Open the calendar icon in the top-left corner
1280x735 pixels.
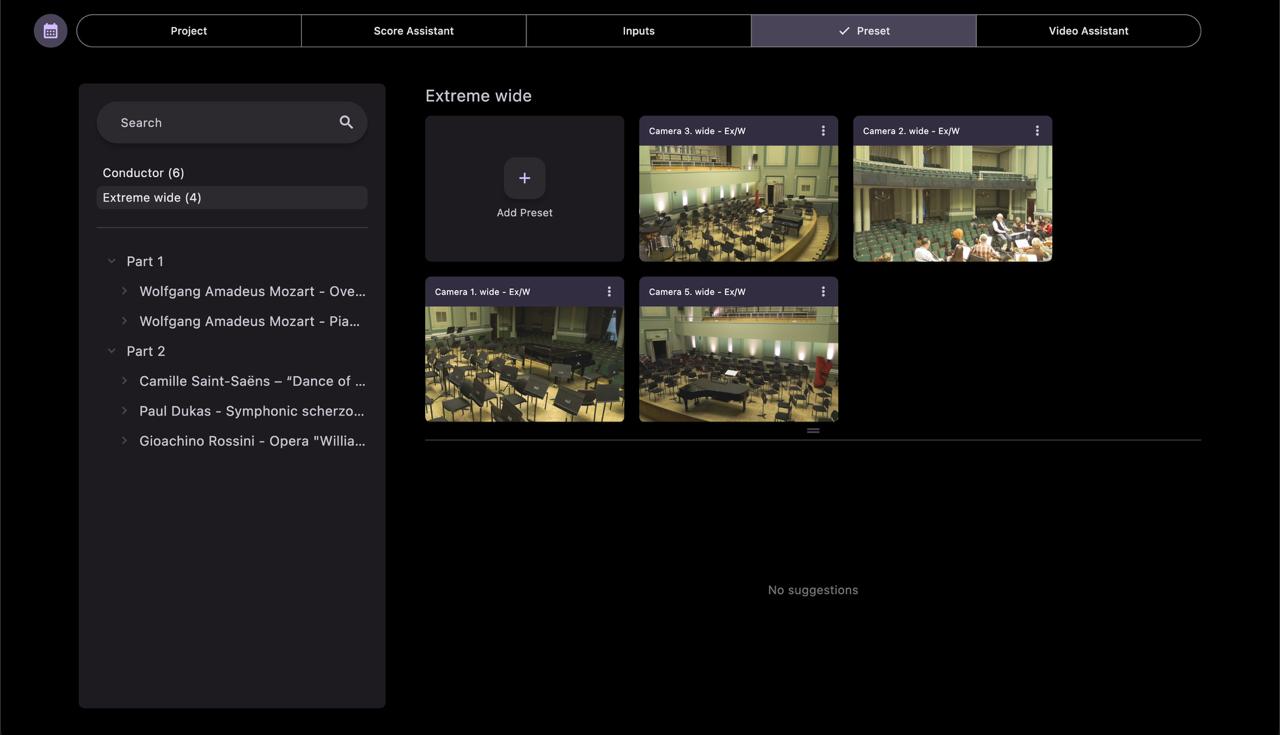click(47, 29)
